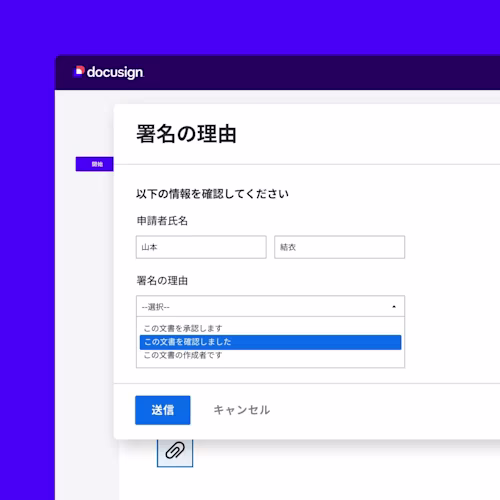Image resolution: width=500 pixels, height=500 pixels.
Task: Click the キャンセル link
Action: click(242, 410)
